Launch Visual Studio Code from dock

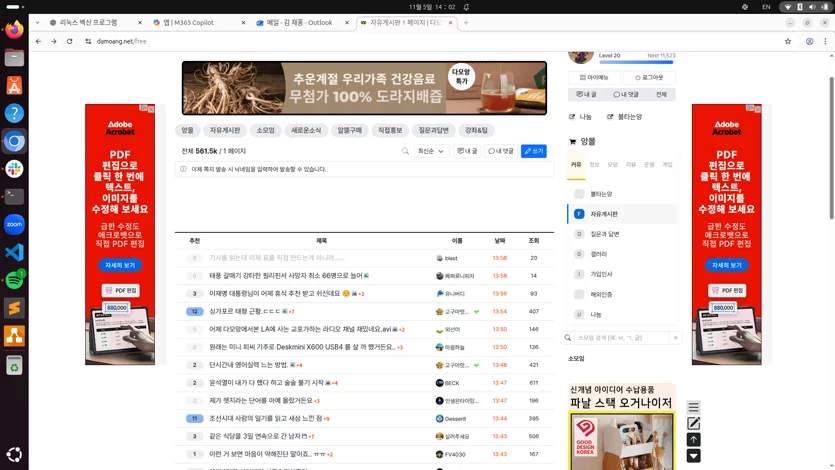pos(14,252)
